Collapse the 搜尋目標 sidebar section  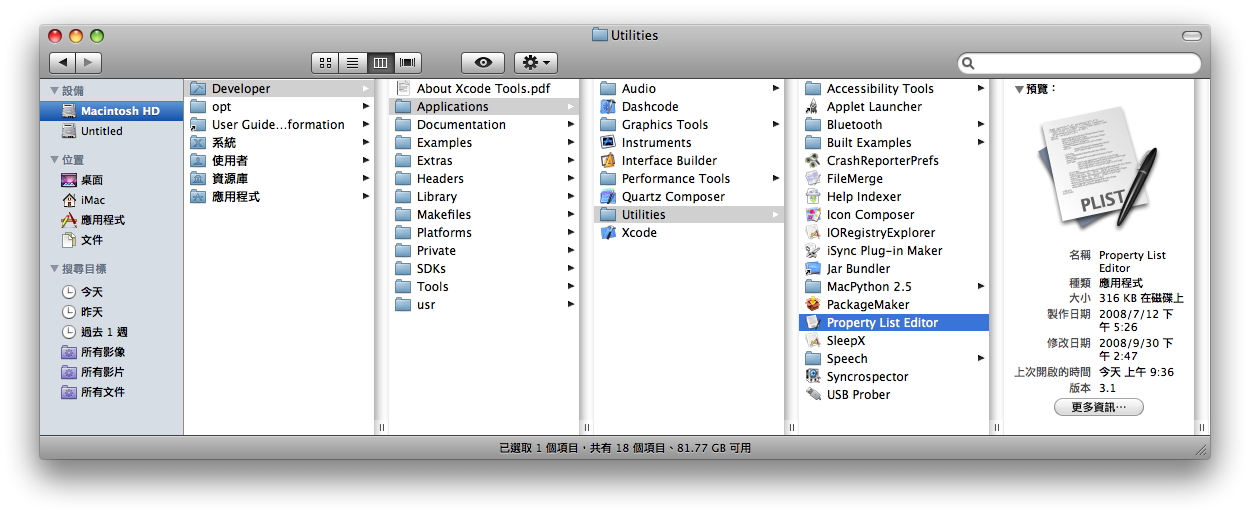tap(54, 269)
